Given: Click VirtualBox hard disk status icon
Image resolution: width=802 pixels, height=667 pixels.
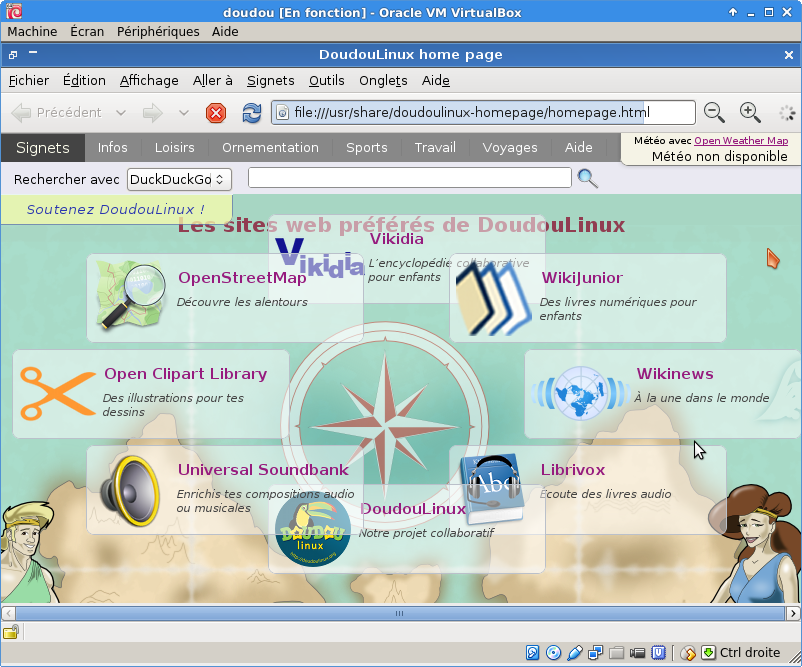Looking at the screenshot, I should (532, 653).
